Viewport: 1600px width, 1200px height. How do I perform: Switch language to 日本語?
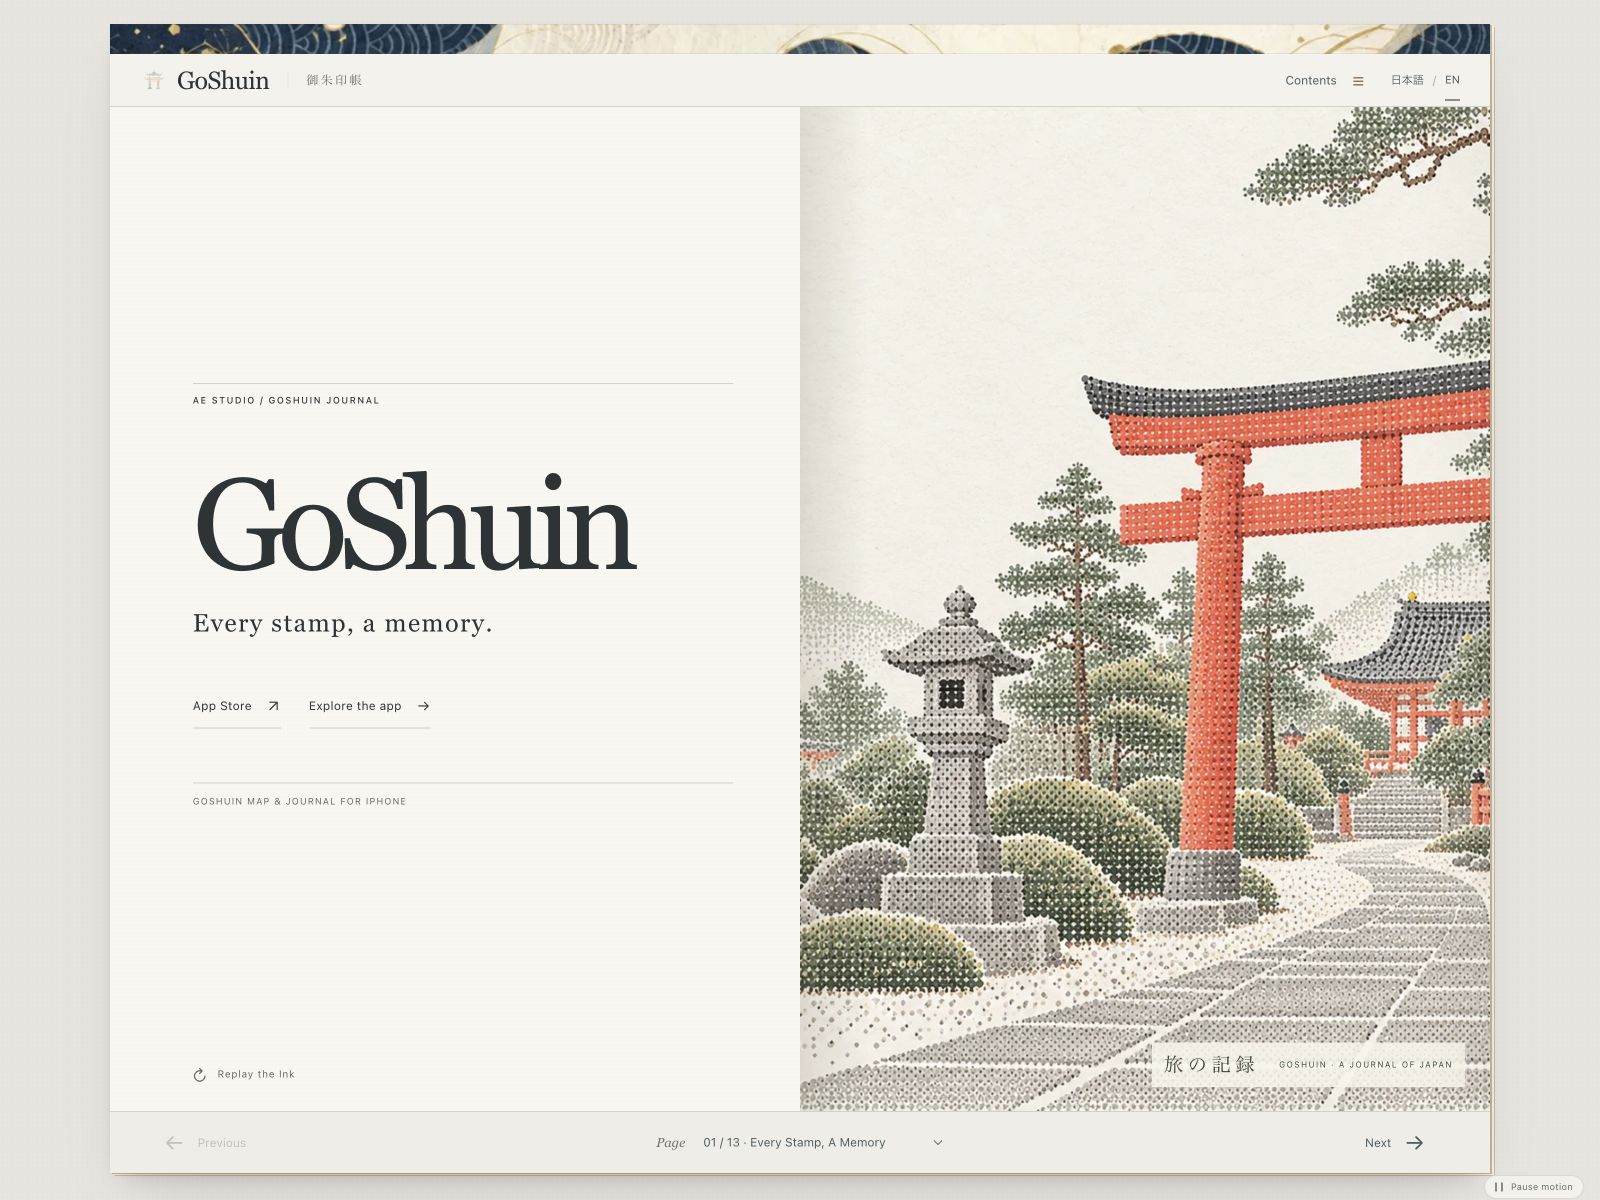click(1407, 80)
